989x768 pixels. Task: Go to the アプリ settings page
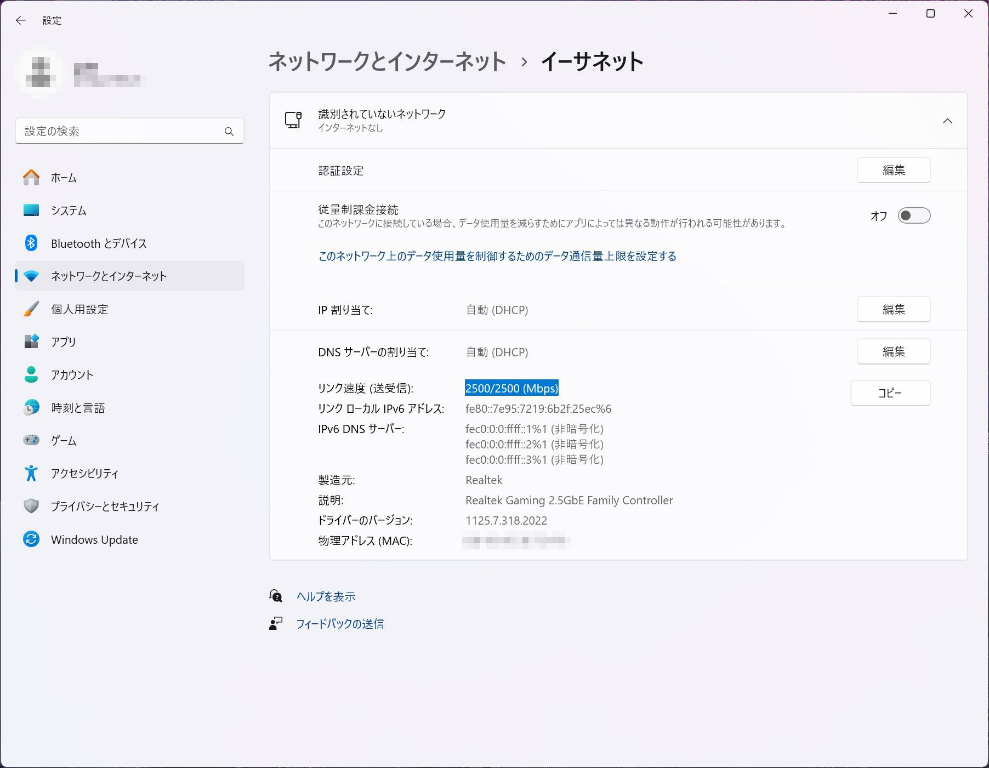(64, 342)
